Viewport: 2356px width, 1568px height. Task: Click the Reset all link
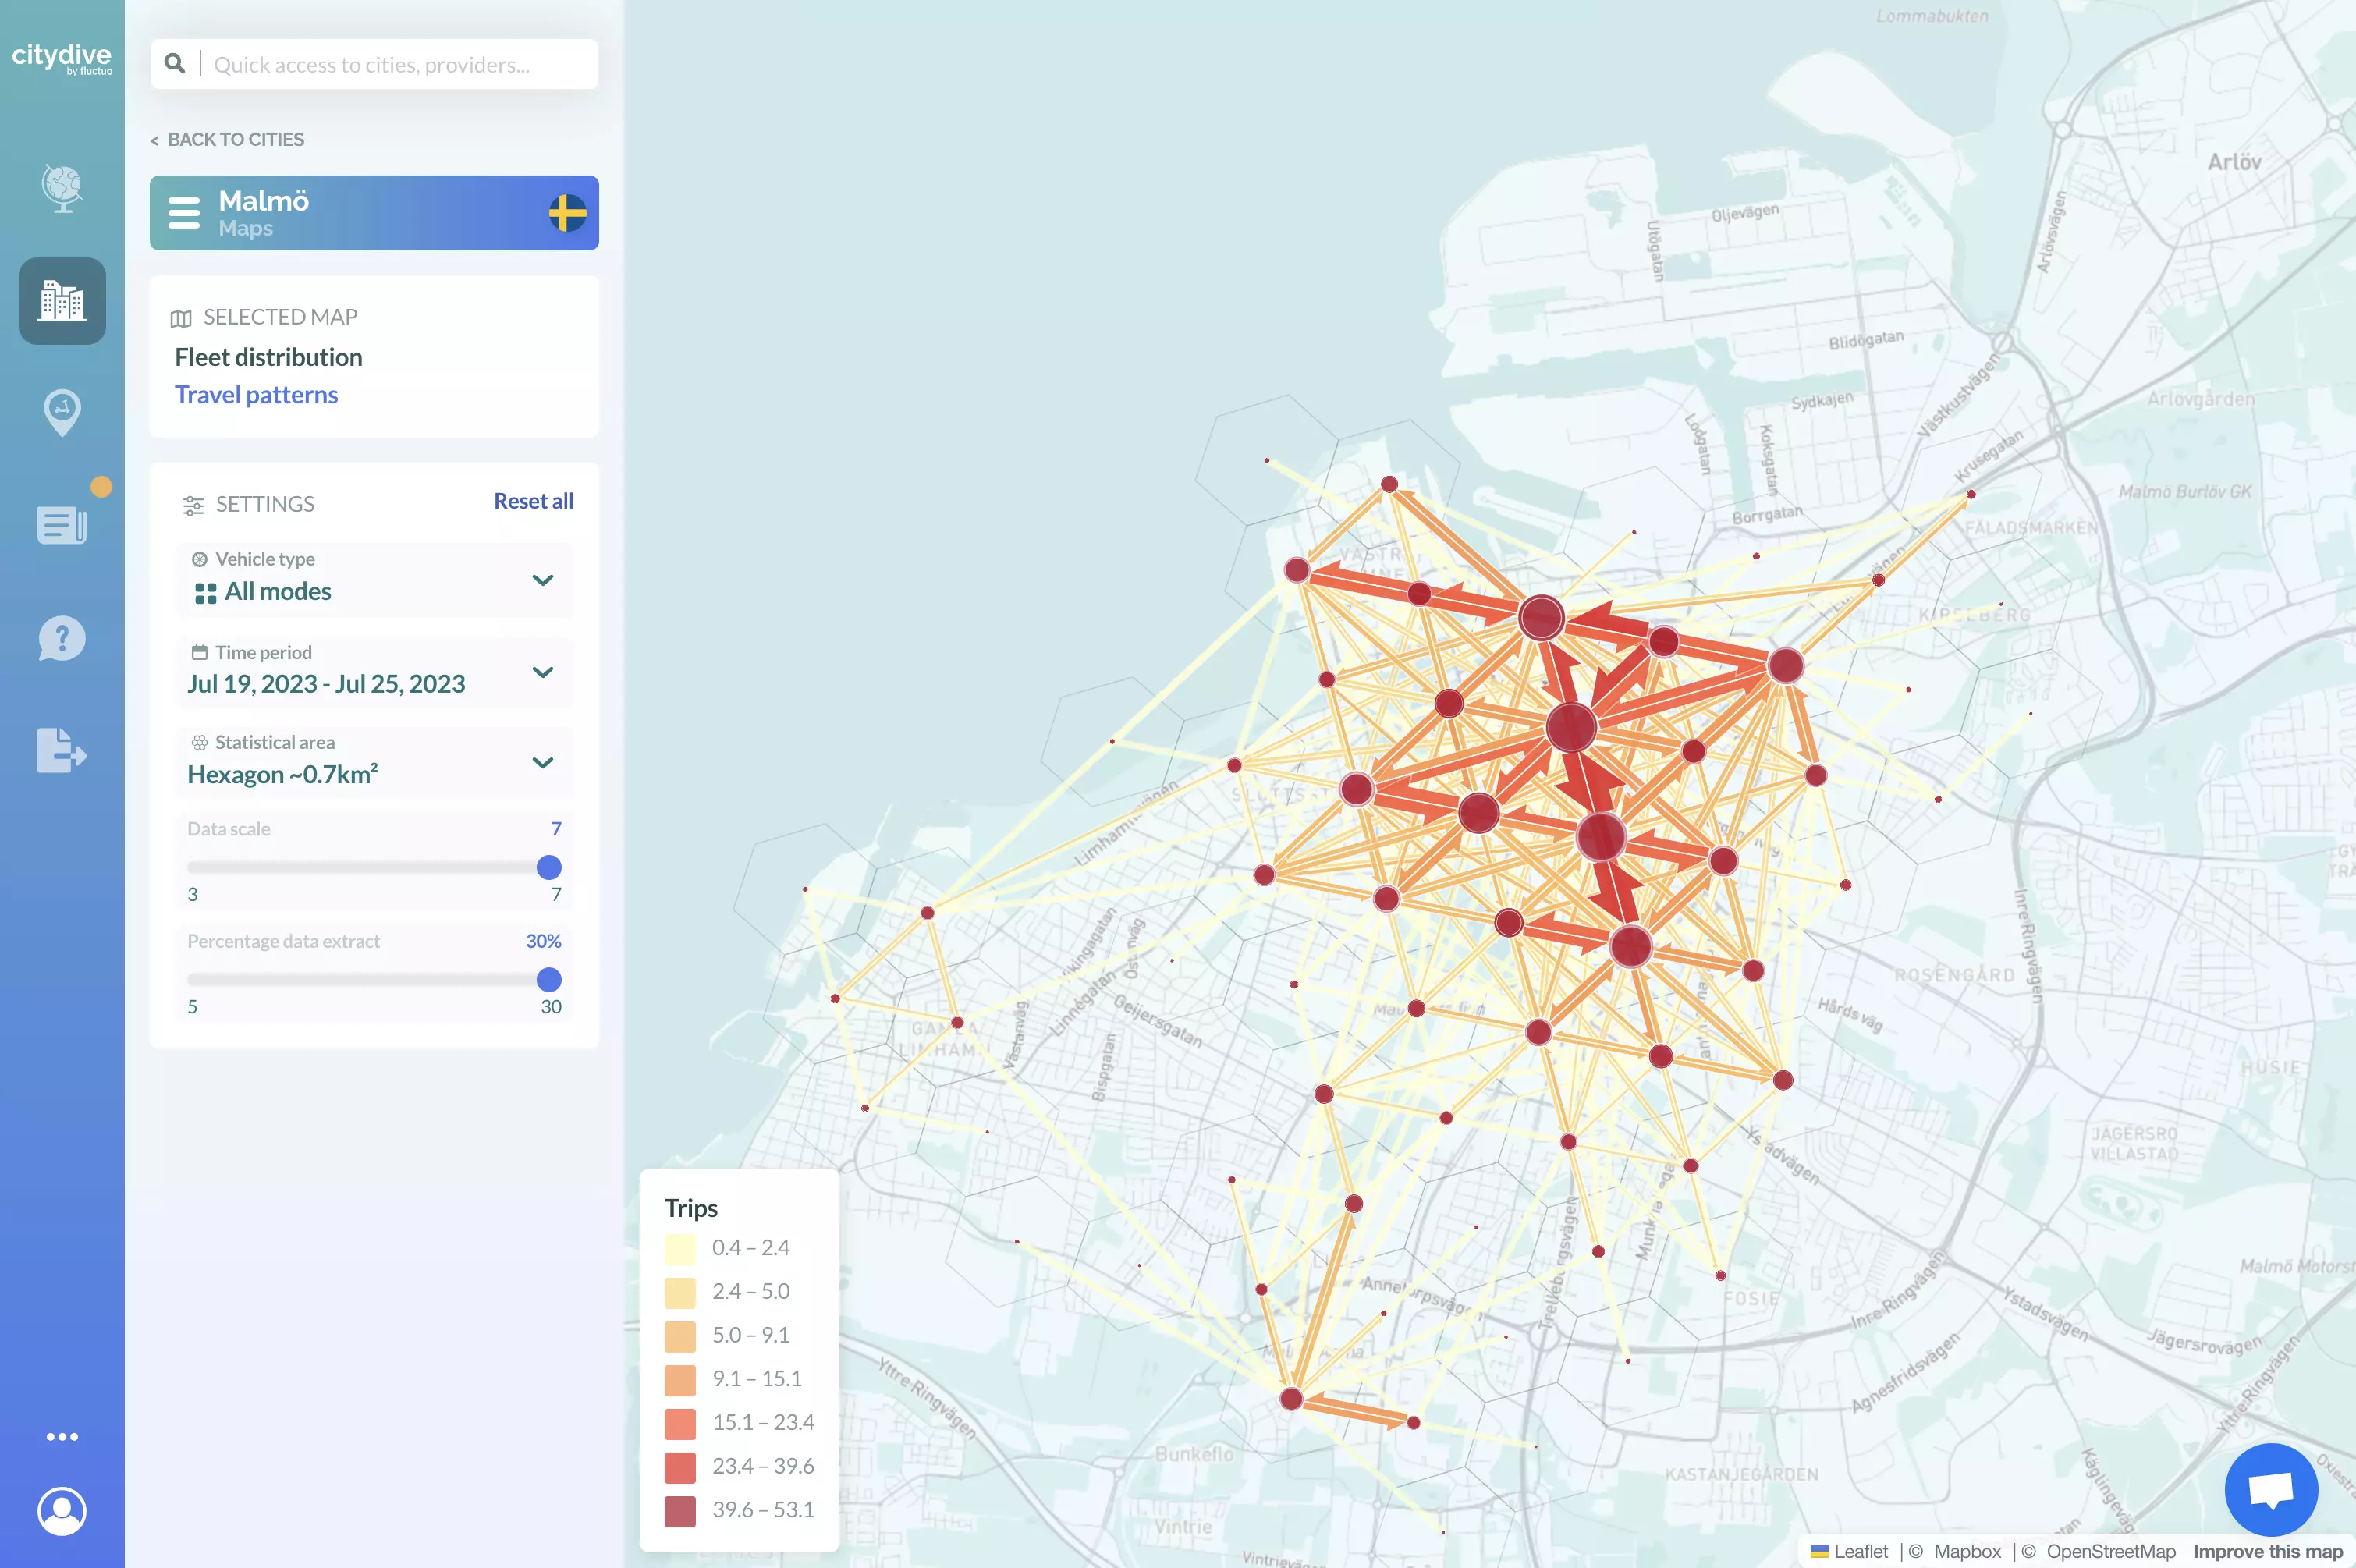533,500
